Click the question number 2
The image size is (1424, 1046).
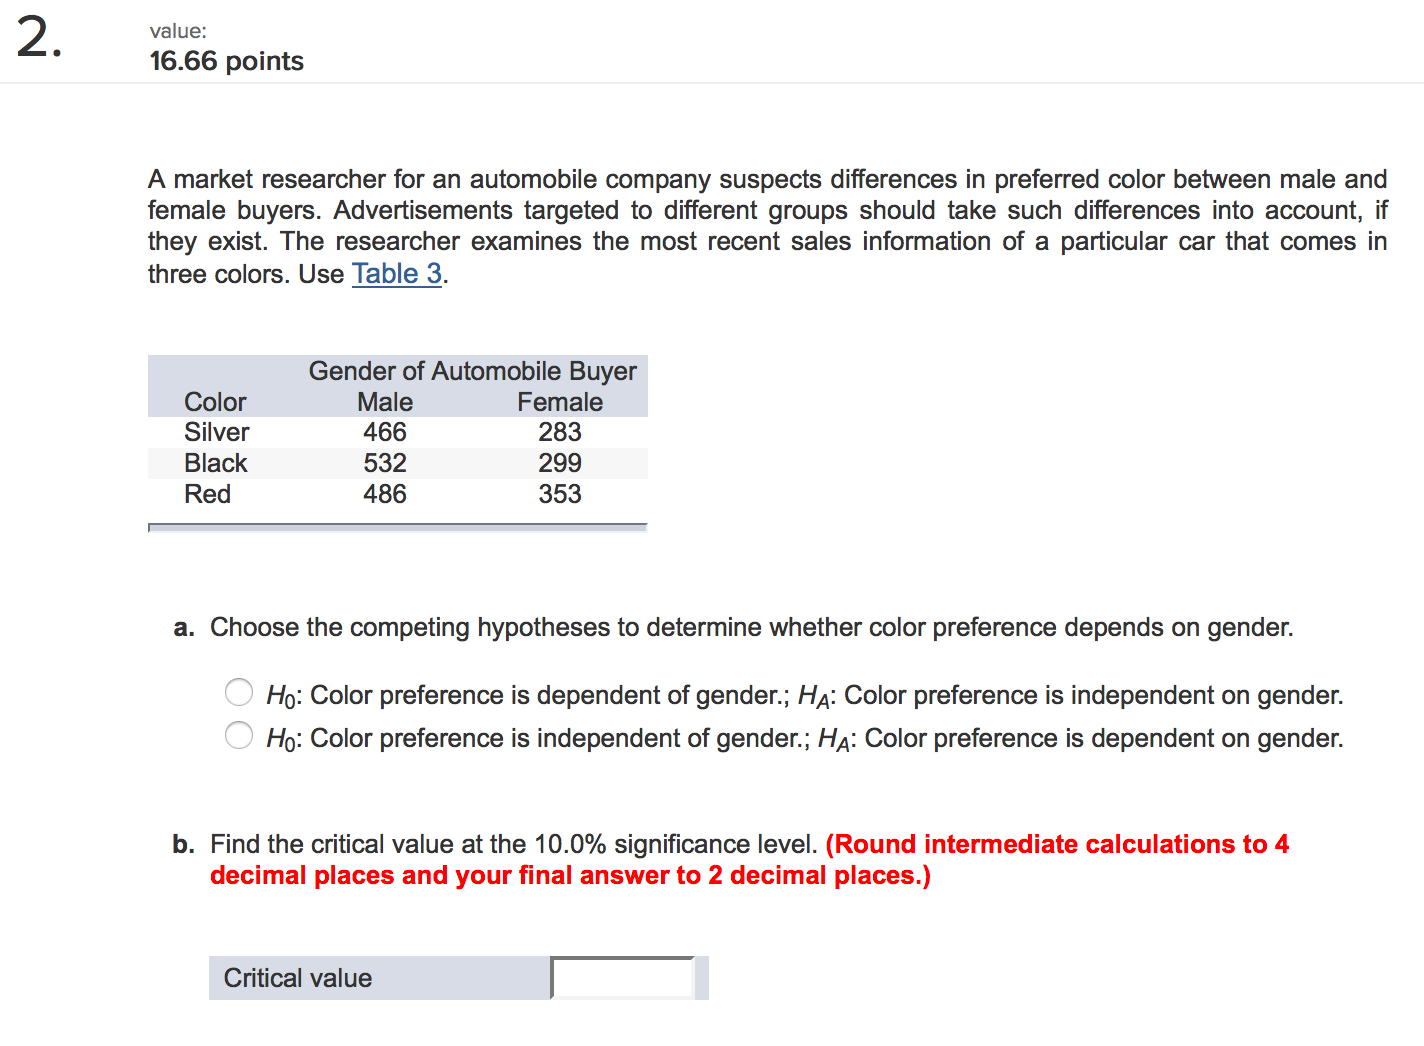tap(40, 38)
